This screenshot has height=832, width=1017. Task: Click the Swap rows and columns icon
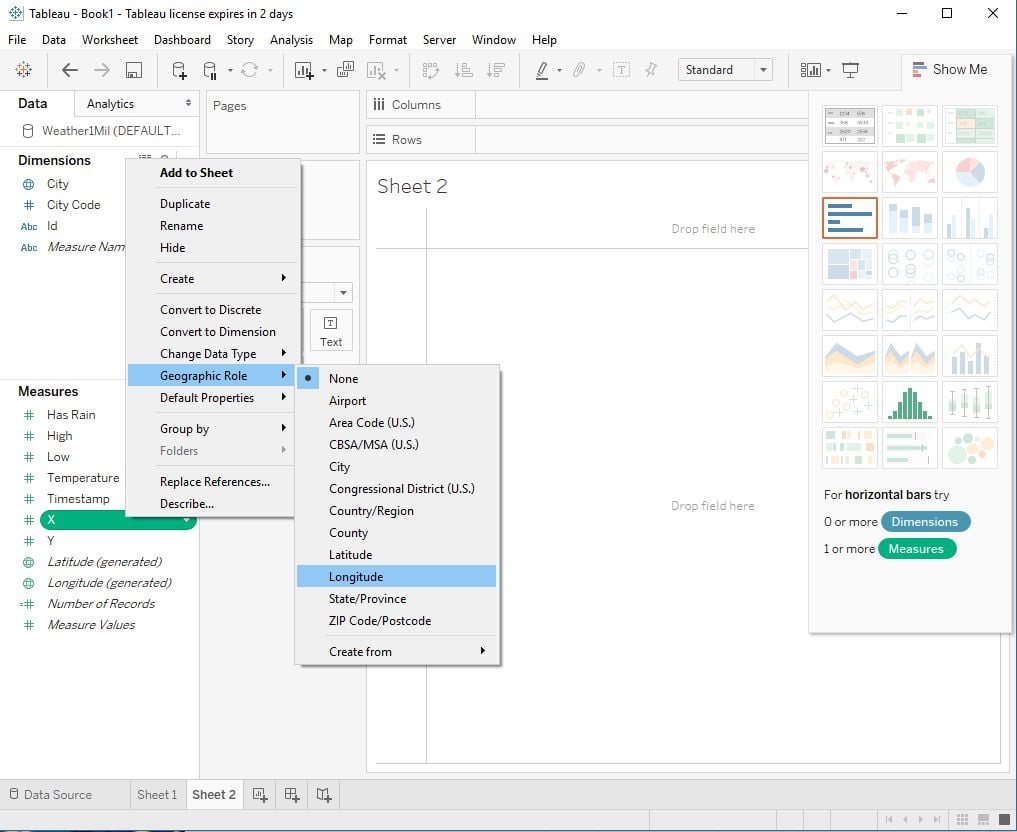[431, 70]
